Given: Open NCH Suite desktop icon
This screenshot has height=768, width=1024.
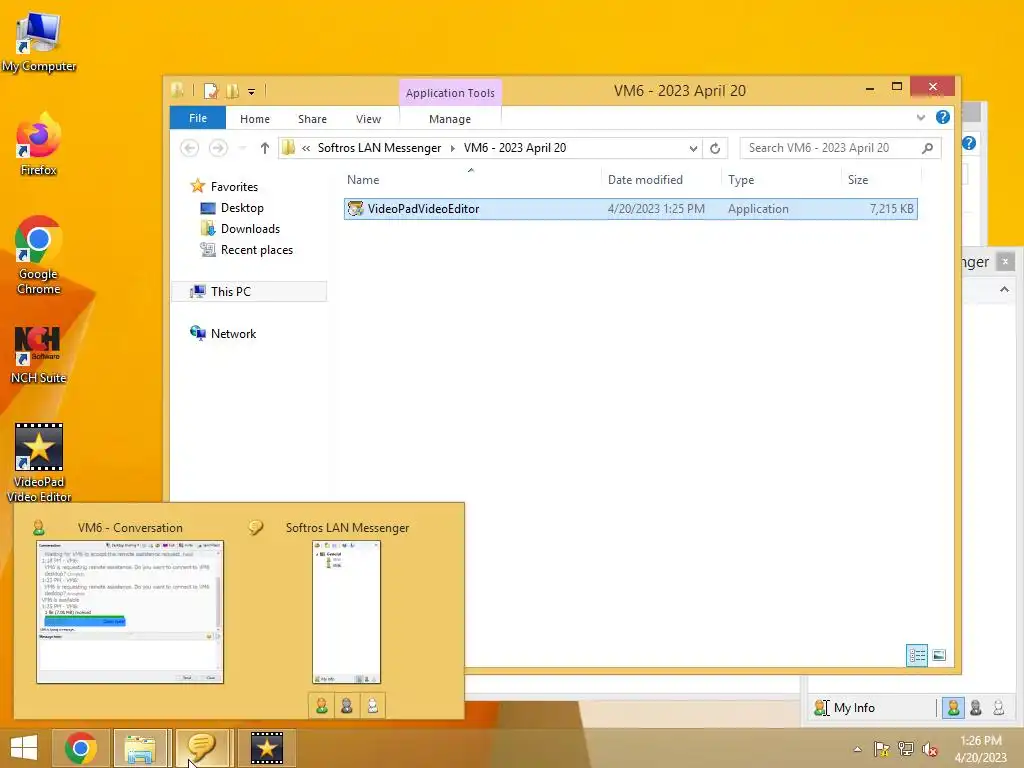Looking at the screenshot, I should tap(39, 355).
